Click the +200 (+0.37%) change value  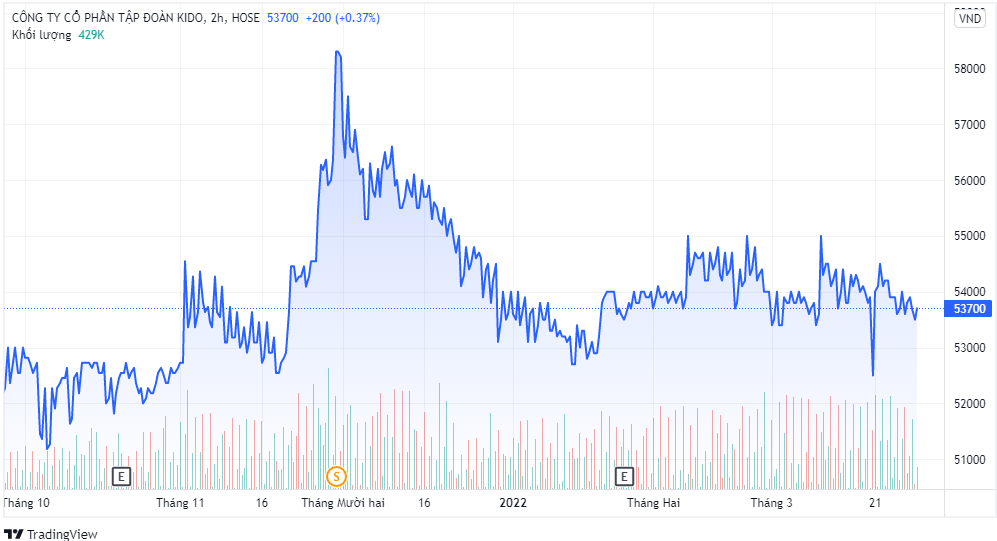(343, 18)
